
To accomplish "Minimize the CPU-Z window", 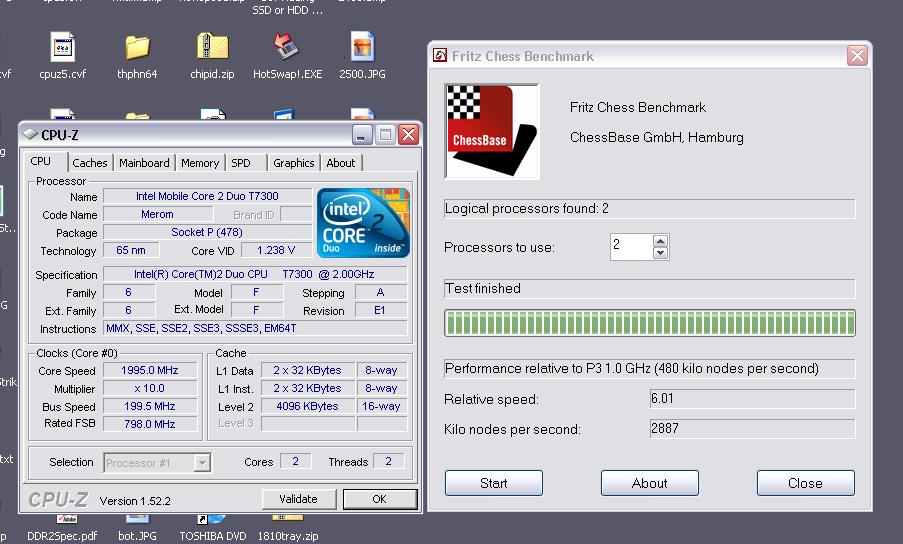I will (362, 135).
